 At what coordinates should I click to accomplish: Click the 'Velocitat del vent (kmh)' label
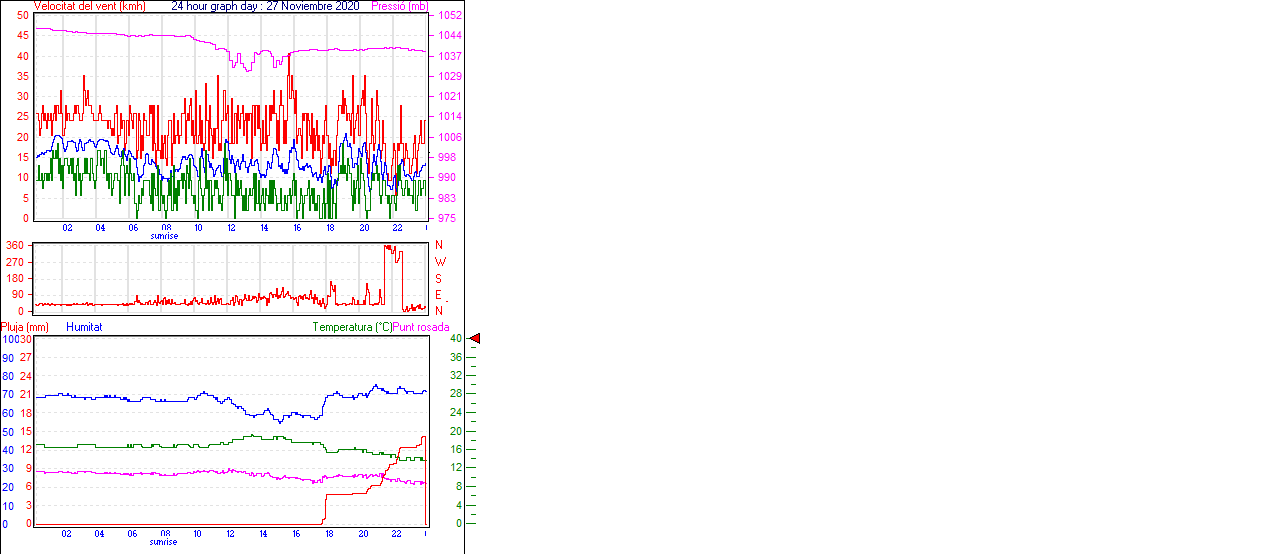tap(90, 6)
